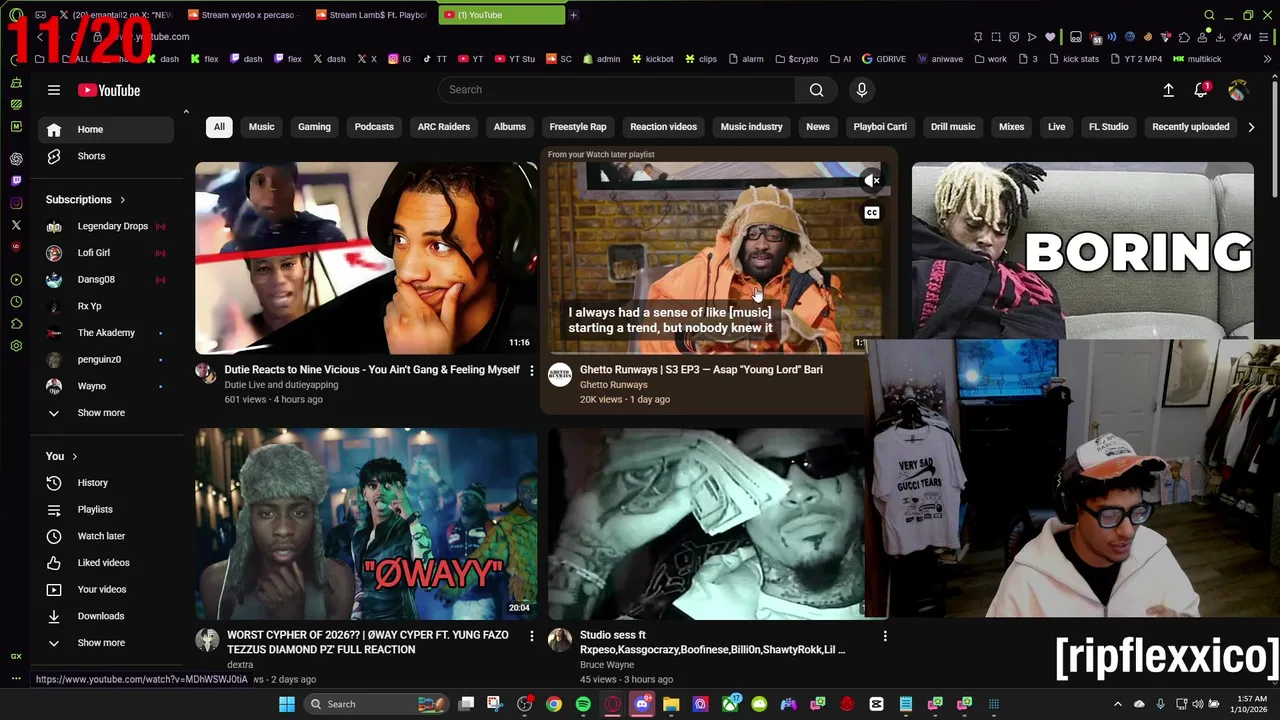The image size is (1280, 720).
Task: Click the YouTube logo
Action: (x=109, y=90)
